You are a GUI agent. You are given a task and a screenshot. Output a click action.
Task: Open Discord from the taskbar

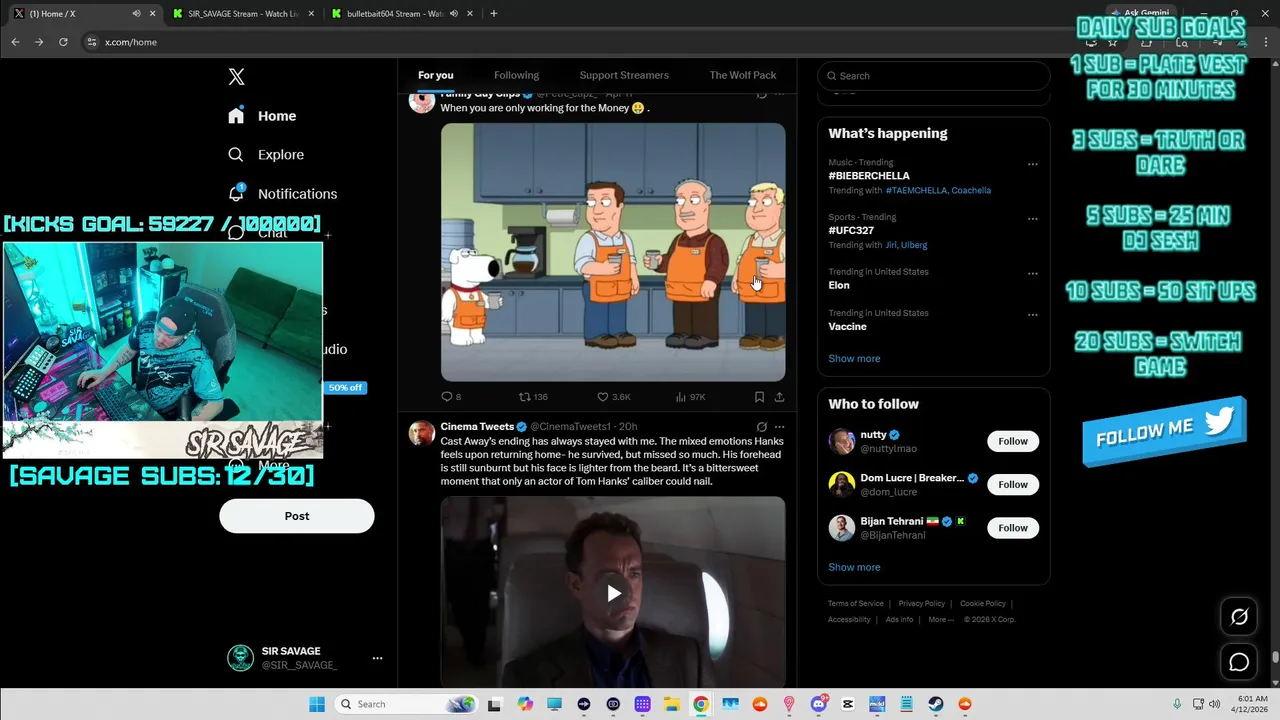(x=819, y=704)
